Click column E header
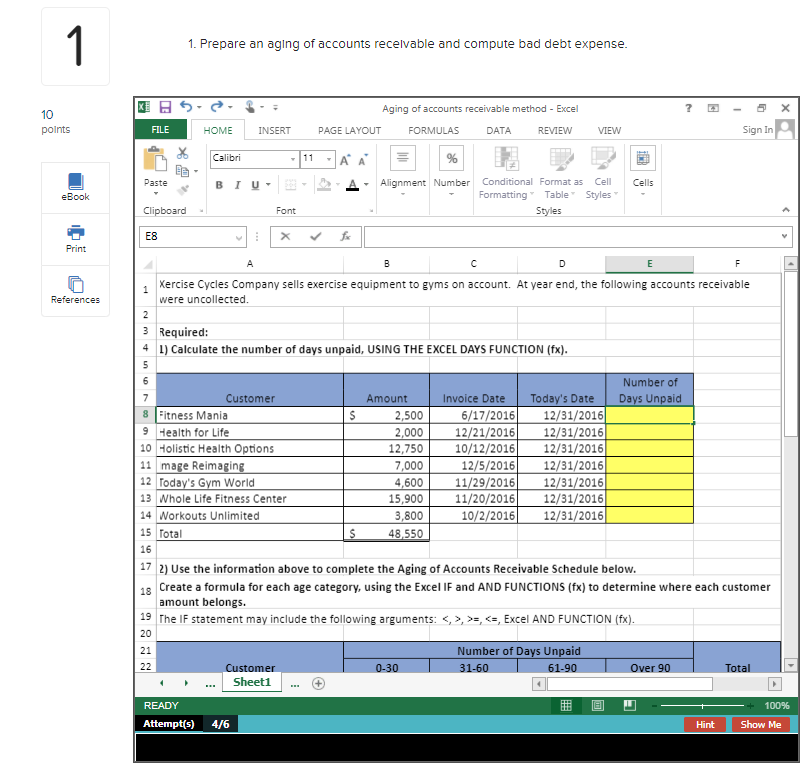This screenshot has height=771, width=807. tap(650, 264)
